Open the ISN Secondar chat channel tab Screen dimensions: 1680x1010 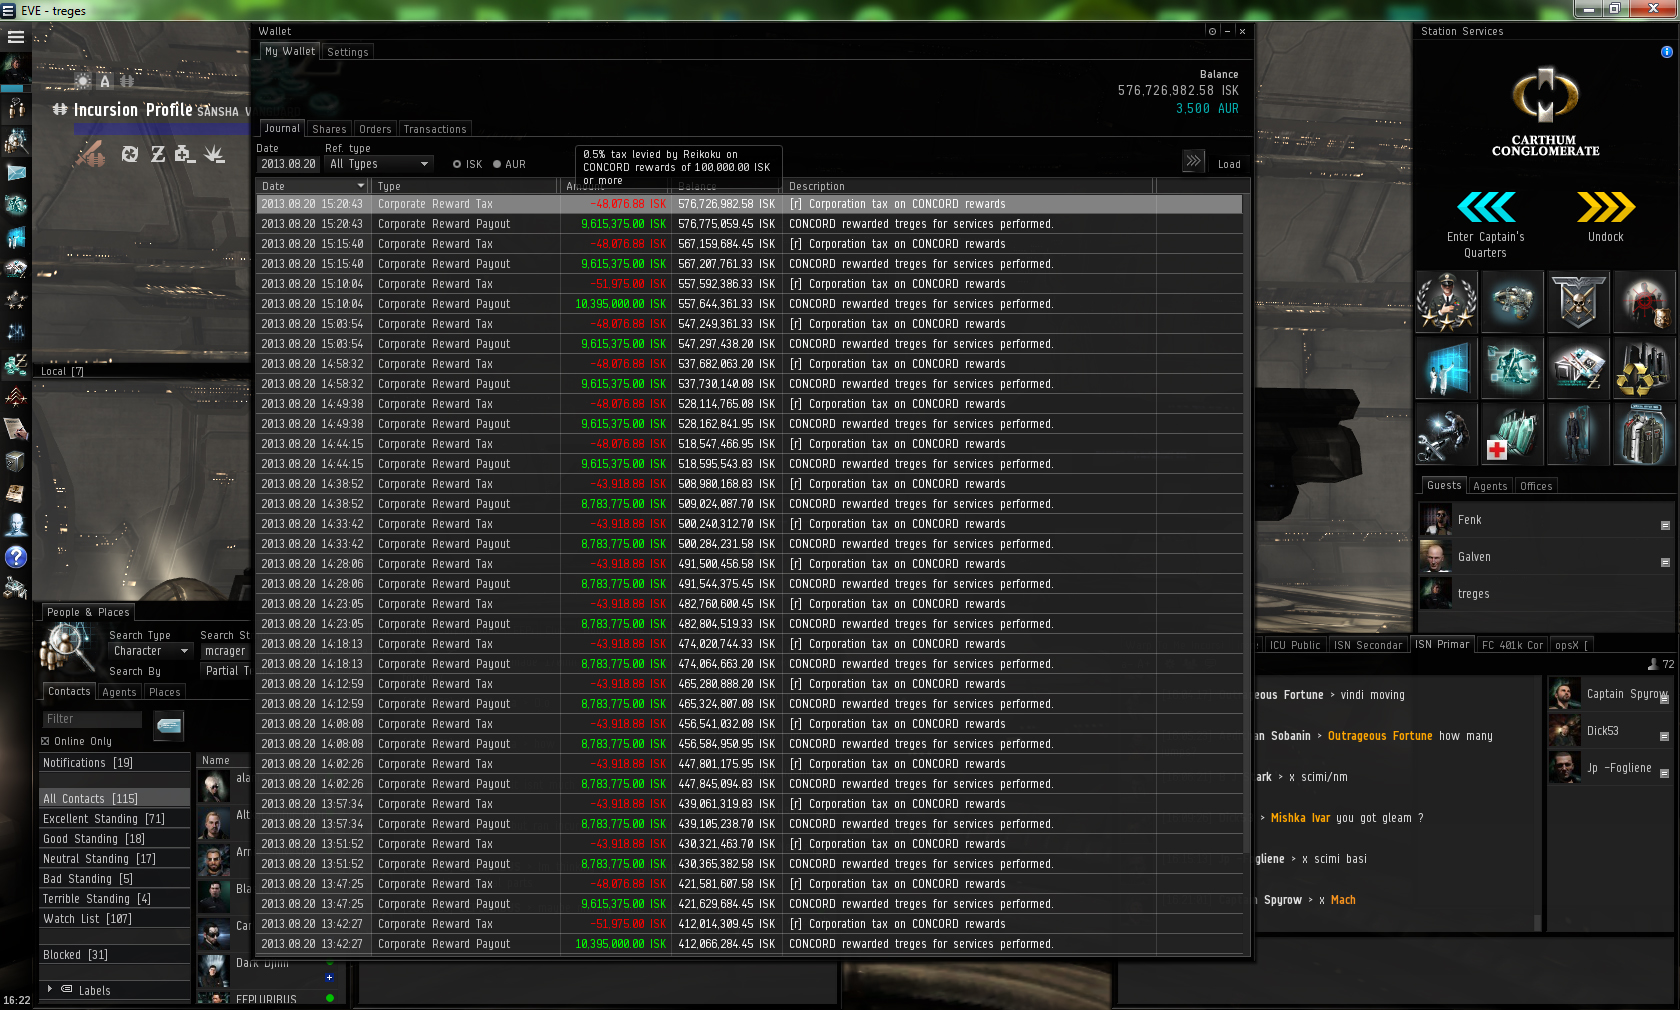pyautogui.click(x=1368, y=645)
